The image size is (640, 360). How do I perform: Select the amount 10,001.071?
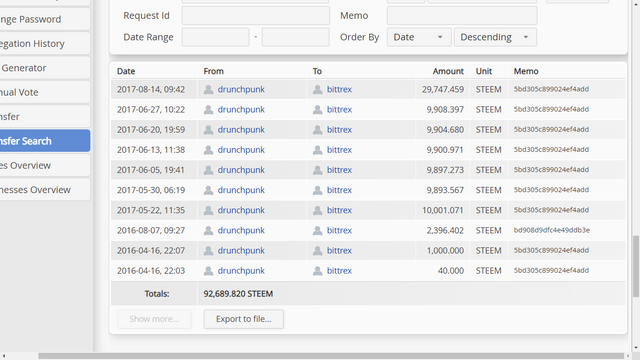443,210
